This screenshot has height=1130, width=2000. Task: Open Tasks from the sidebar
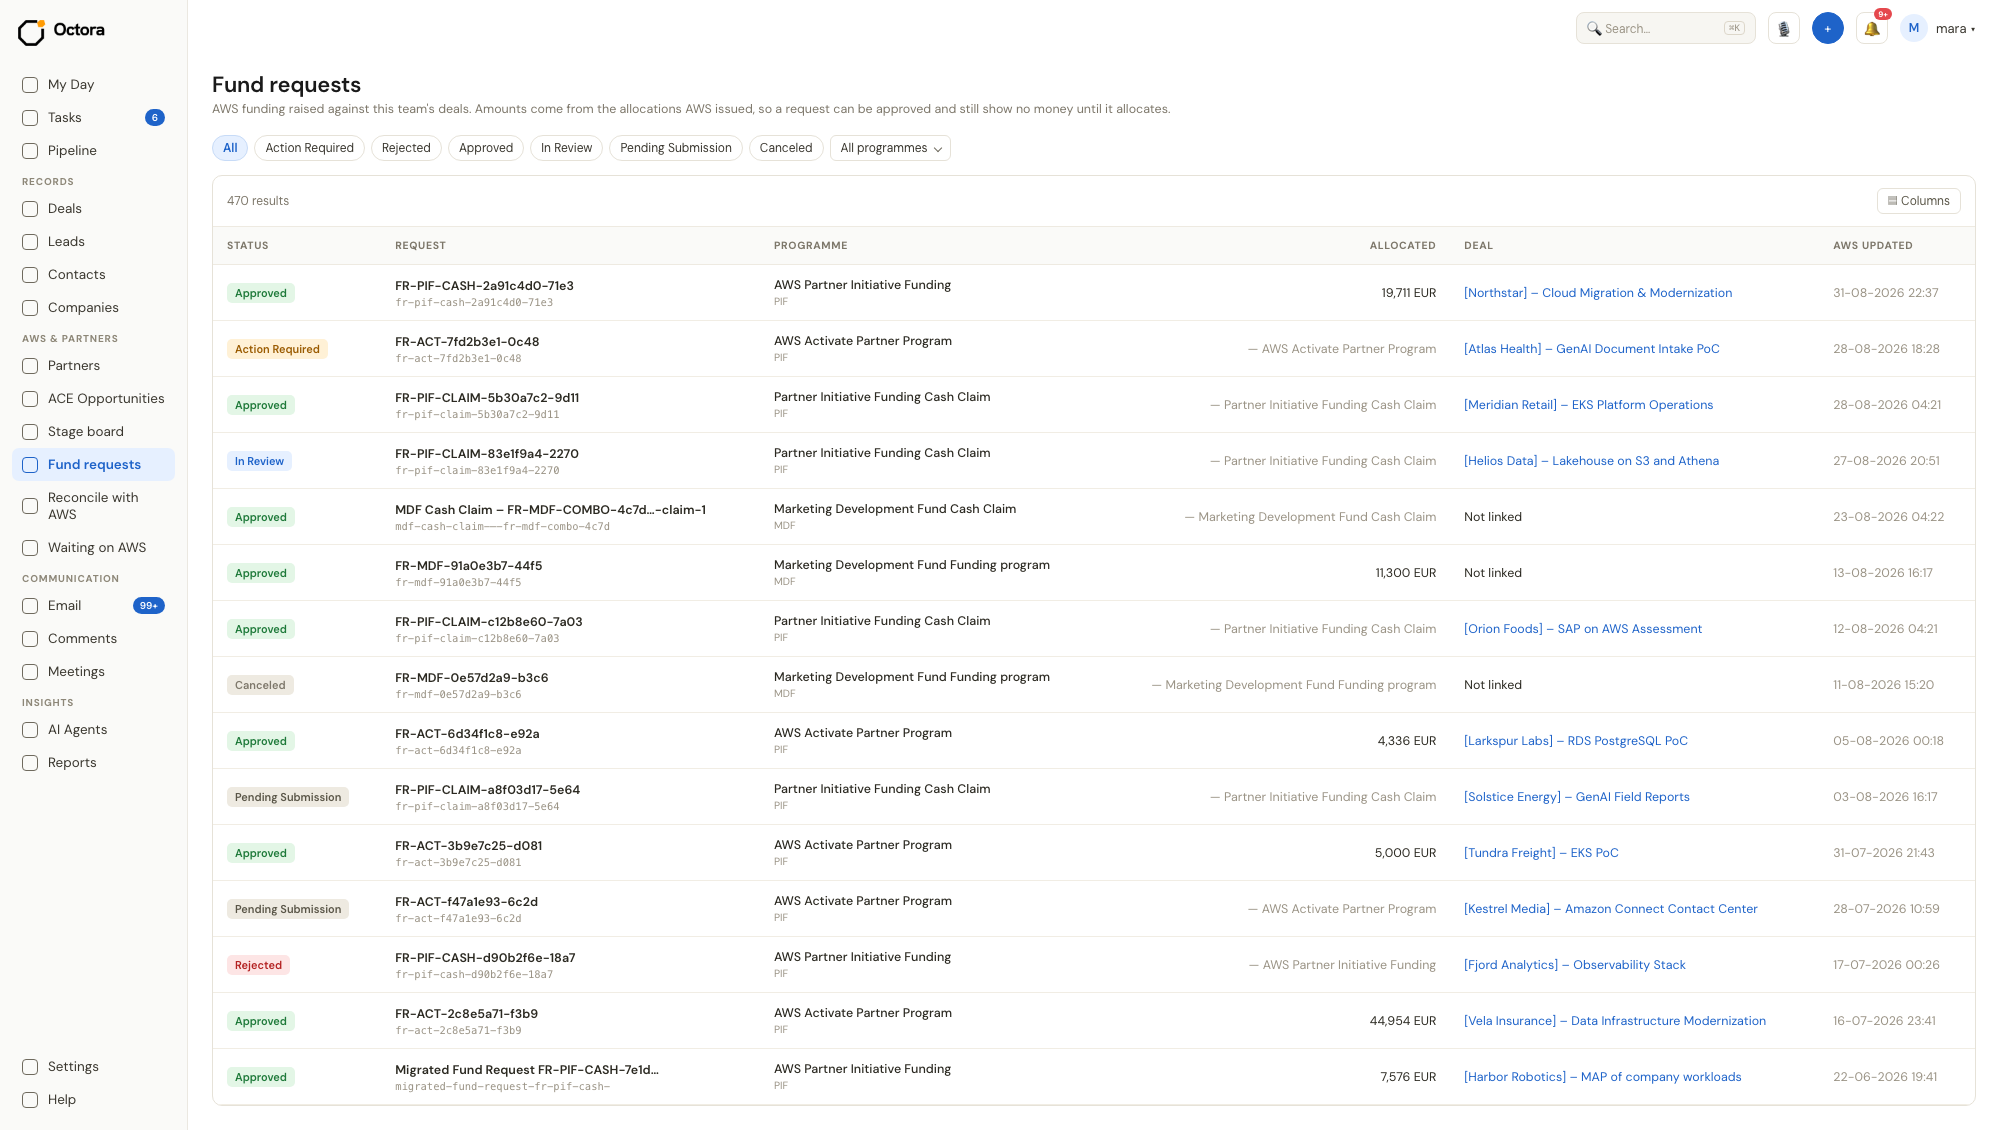(94, 118)
